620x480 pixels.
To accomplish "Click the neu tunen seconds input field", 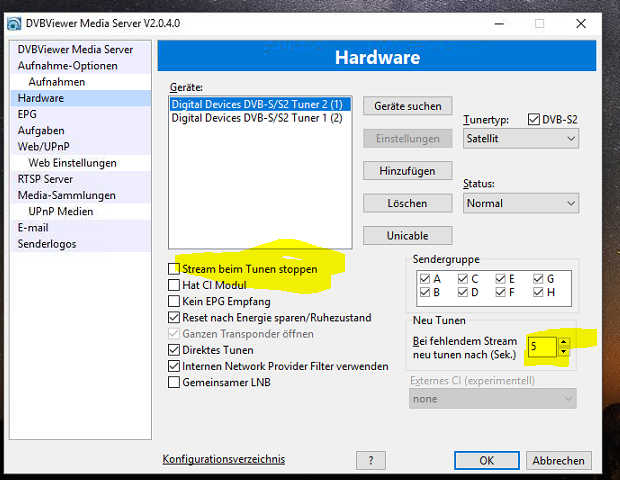I will 542,347.
